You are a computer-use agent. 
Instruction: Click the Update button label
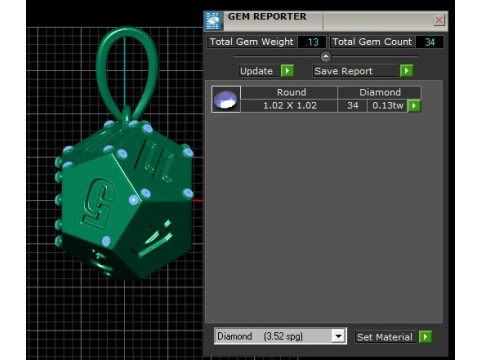coord(257,71)
